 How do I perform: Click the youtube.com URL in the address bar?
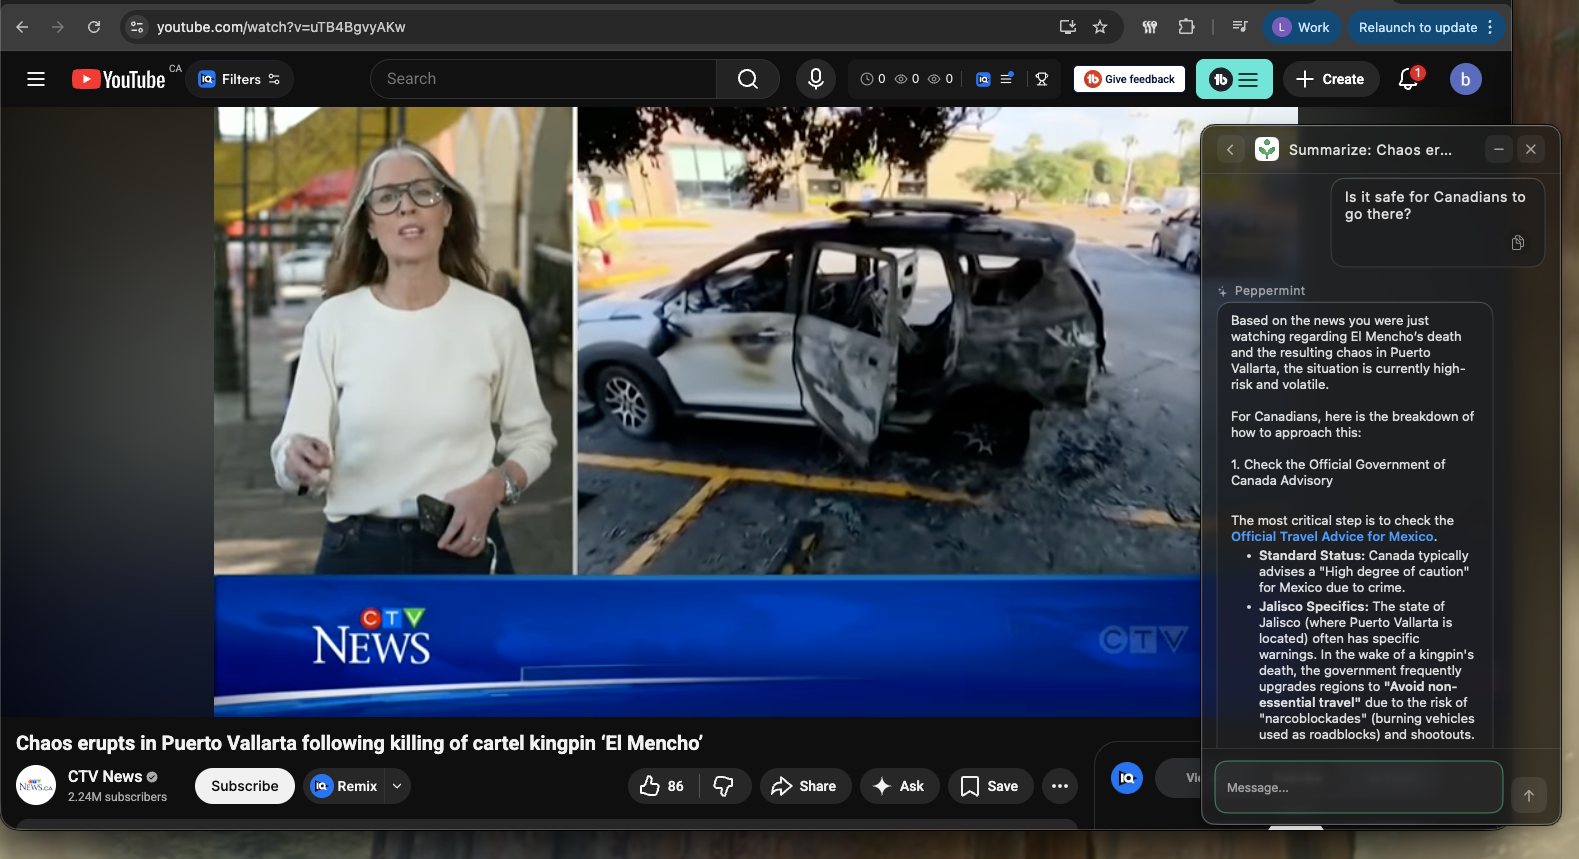click(x=281, y=27)
